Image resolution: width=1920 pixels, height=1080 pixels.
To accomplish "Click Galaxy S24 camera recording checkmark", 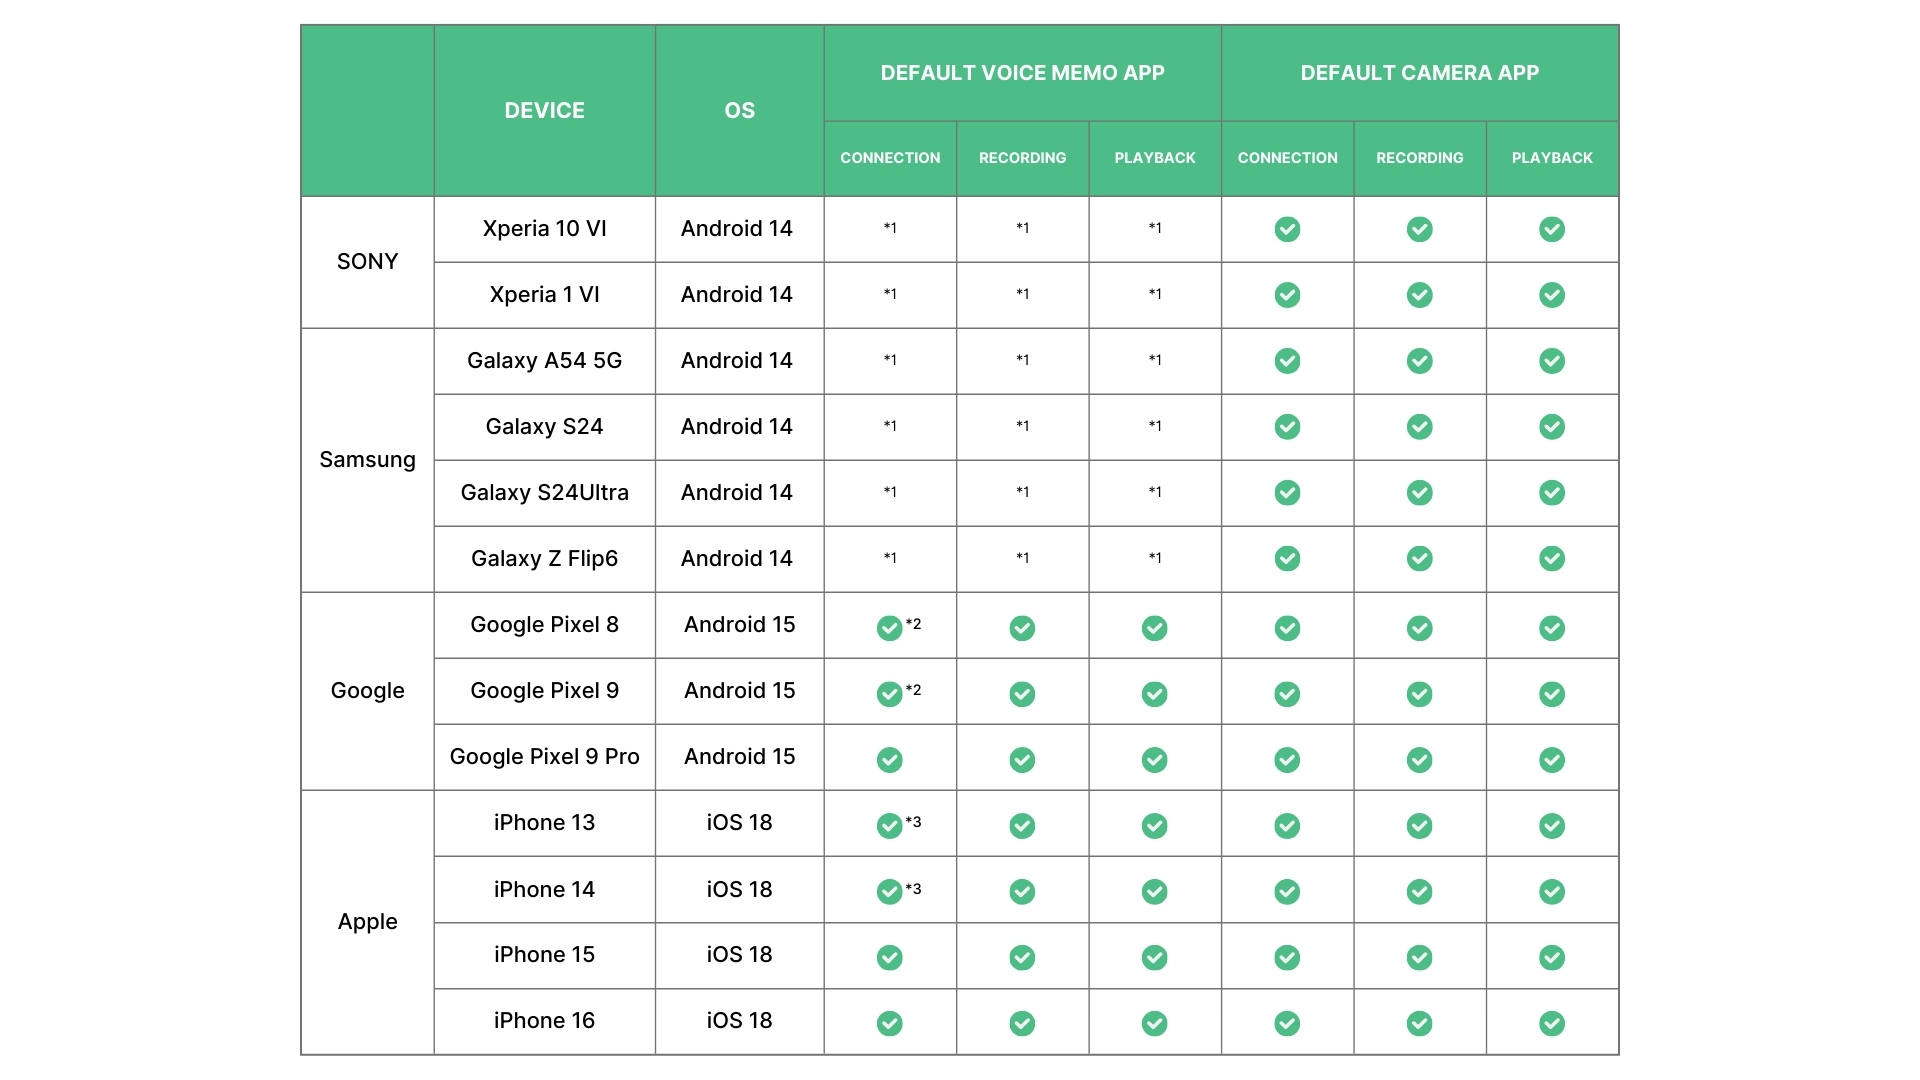I will 1419,427.
